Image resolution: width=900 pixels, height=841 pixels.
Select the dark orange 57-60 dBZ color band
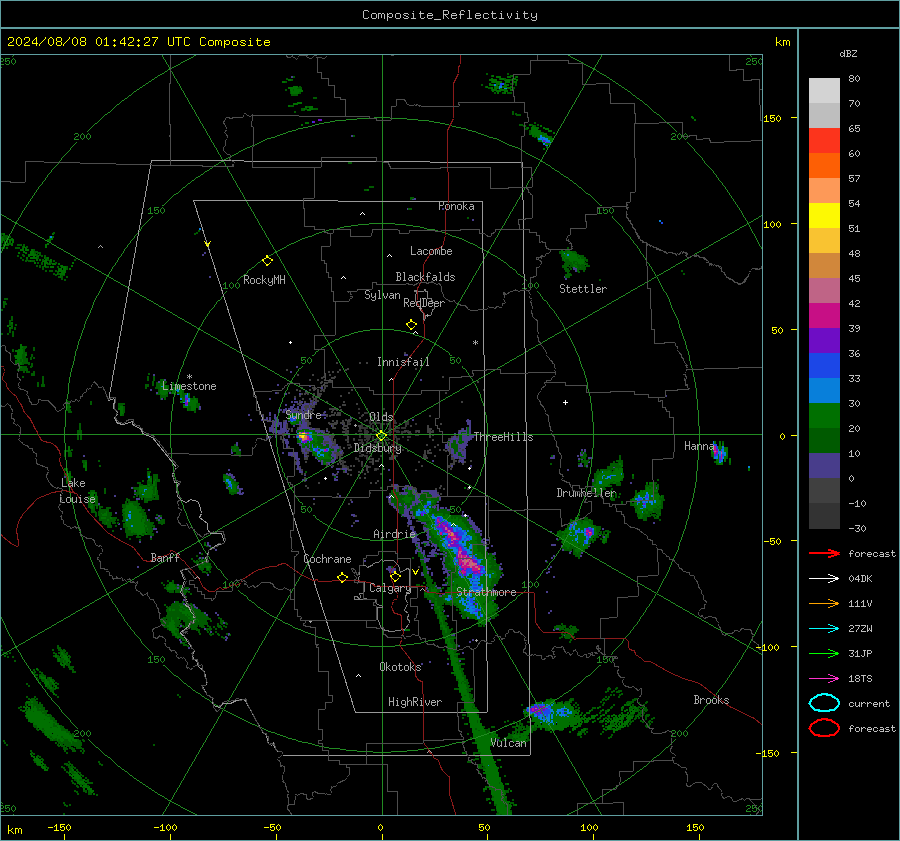[x=824, y=166]
